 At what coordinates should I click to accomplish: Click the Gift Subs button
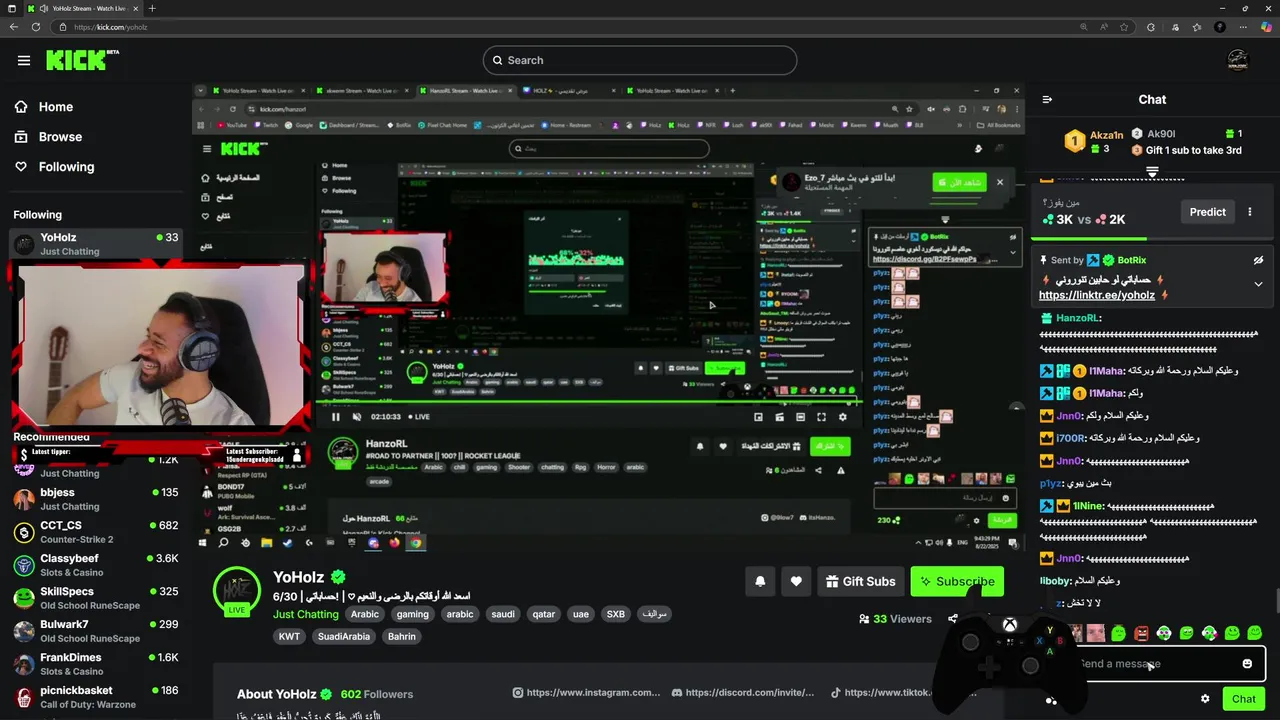click(861, 581)
